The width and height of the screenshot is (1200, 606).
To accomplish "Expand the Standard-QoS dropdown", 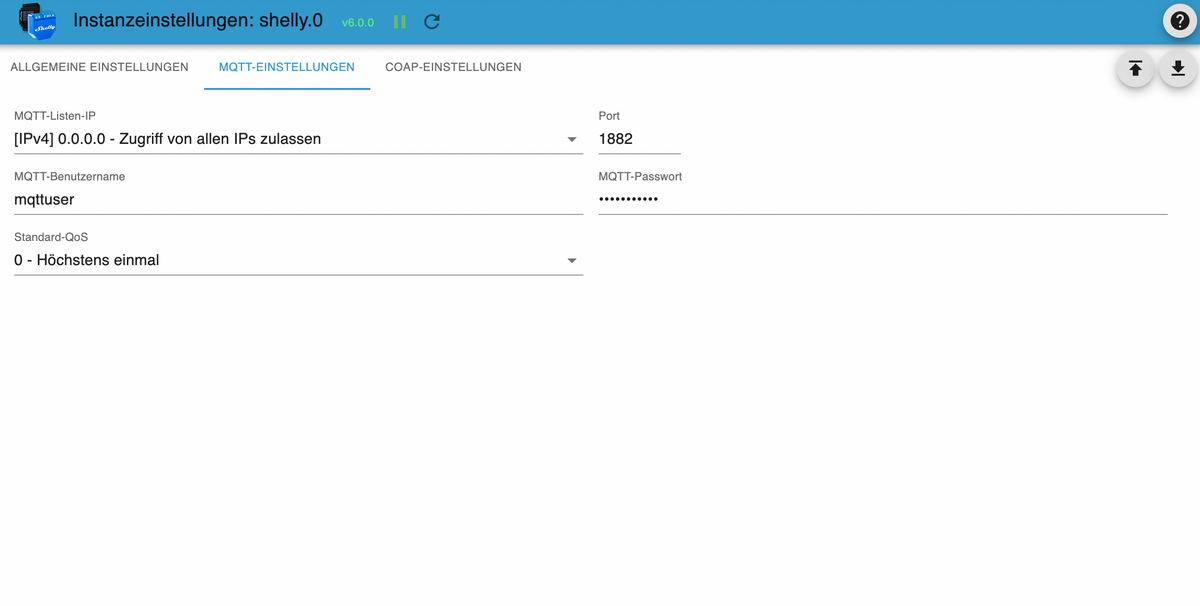I will 290,260.
